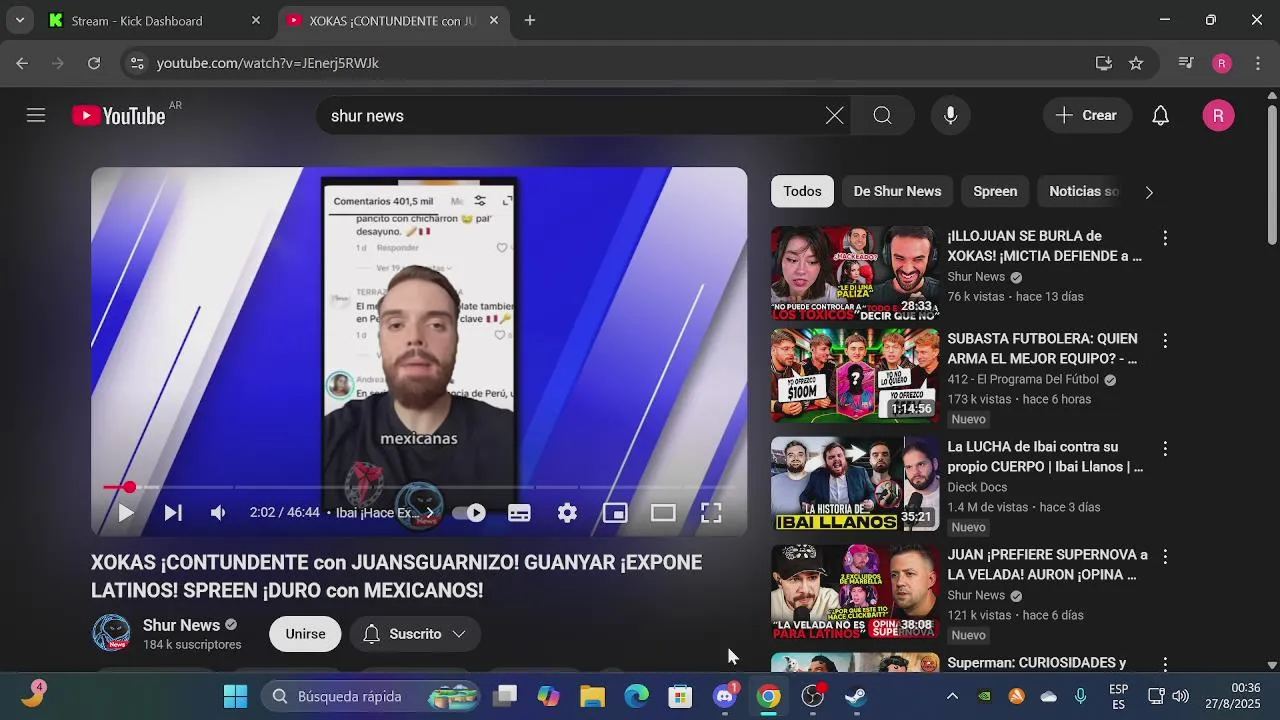
Task: Open Chrome three-dot menu
Action: click(x=1256, y=63)
